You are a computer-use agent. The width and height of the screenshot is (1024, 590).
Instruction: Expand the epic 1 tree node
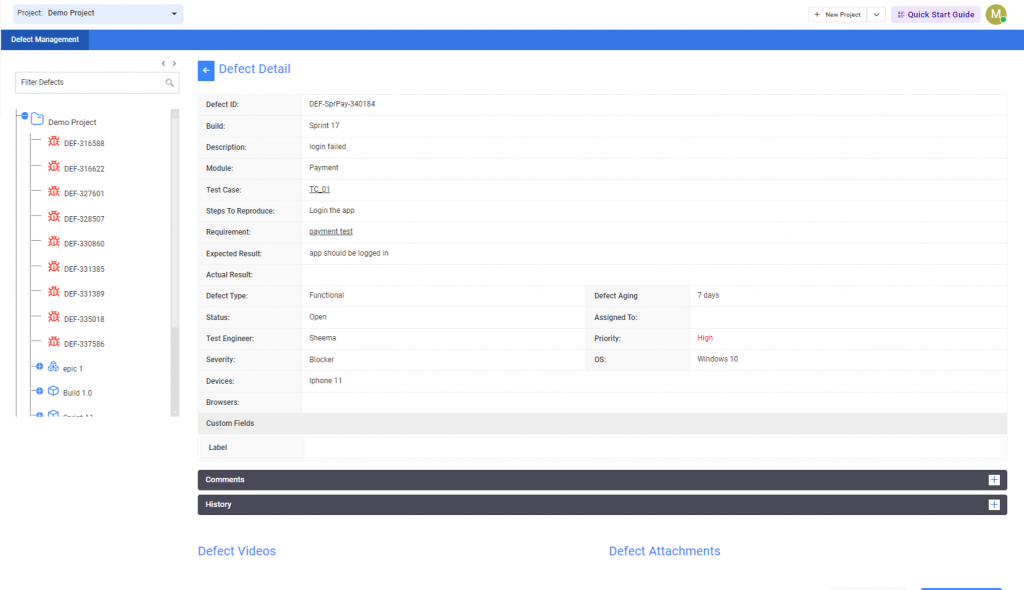click(40, 367)
